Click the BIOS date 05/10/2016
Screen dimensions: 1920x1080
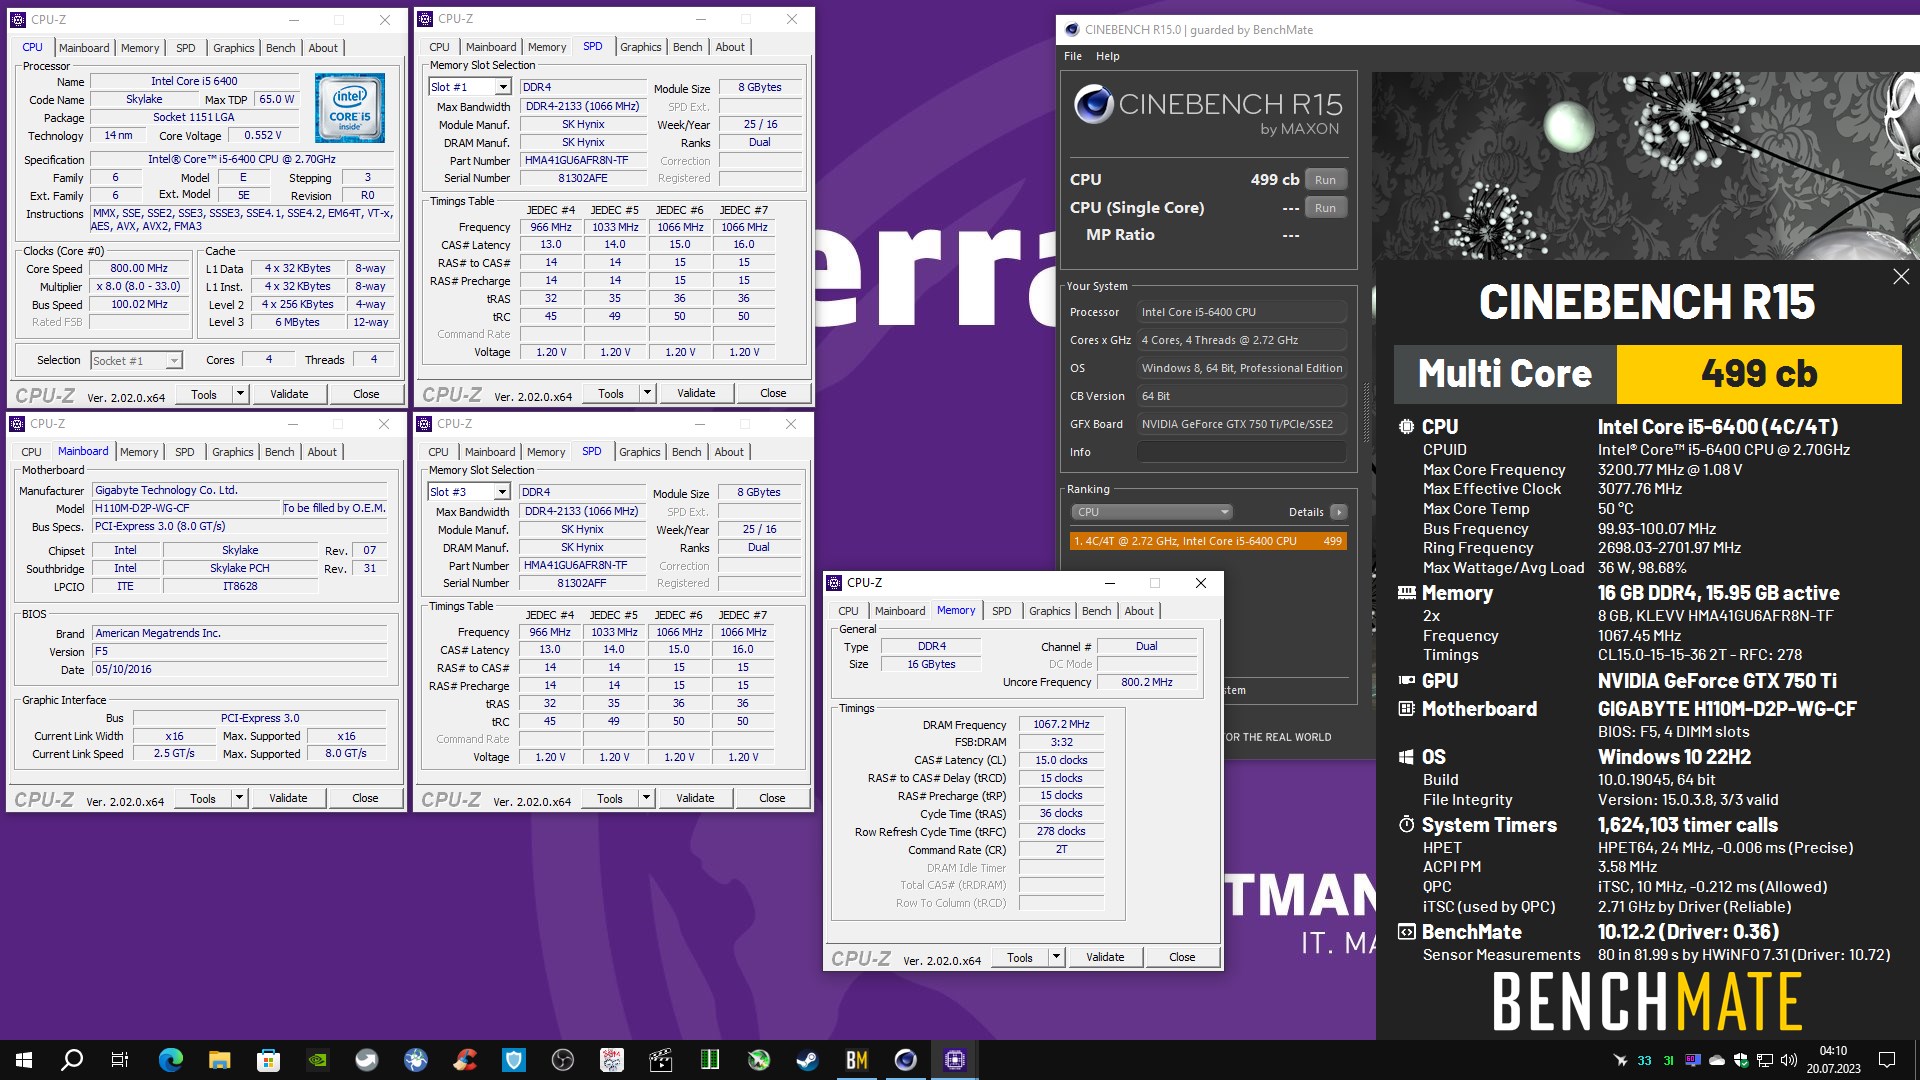(239, 669)
